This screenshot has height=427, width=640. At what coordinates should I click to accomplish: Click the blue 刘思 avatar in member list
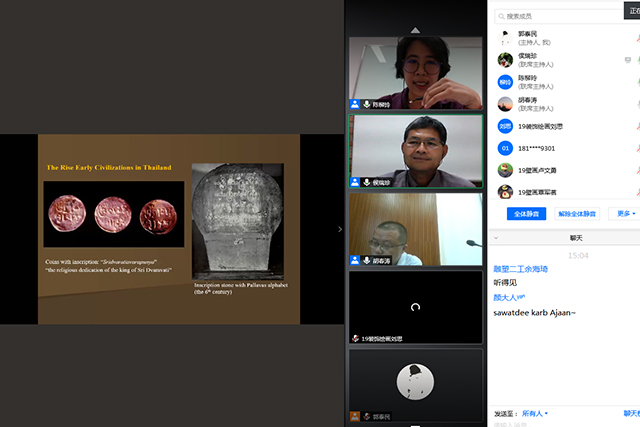tap(506, 126)
